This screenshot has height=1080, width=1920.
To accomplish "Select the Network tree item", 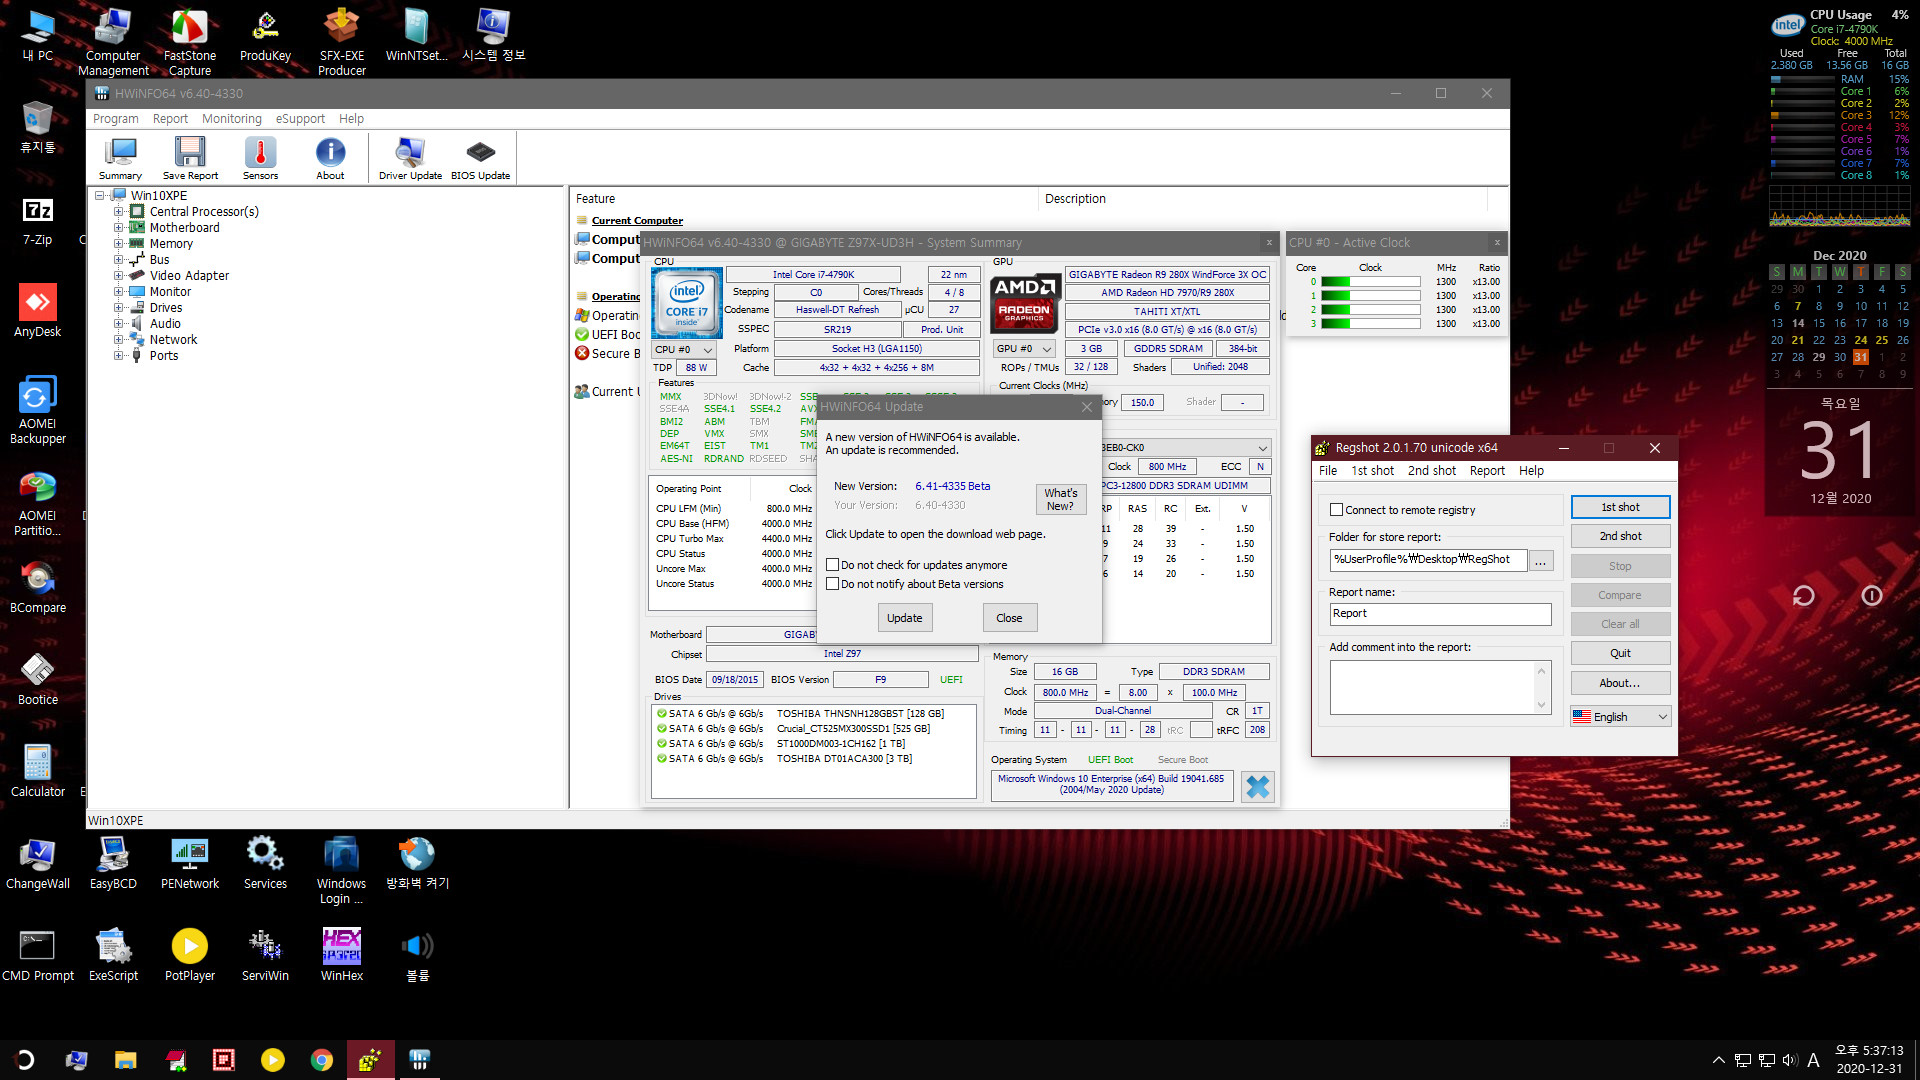I will tap(173, 340).
